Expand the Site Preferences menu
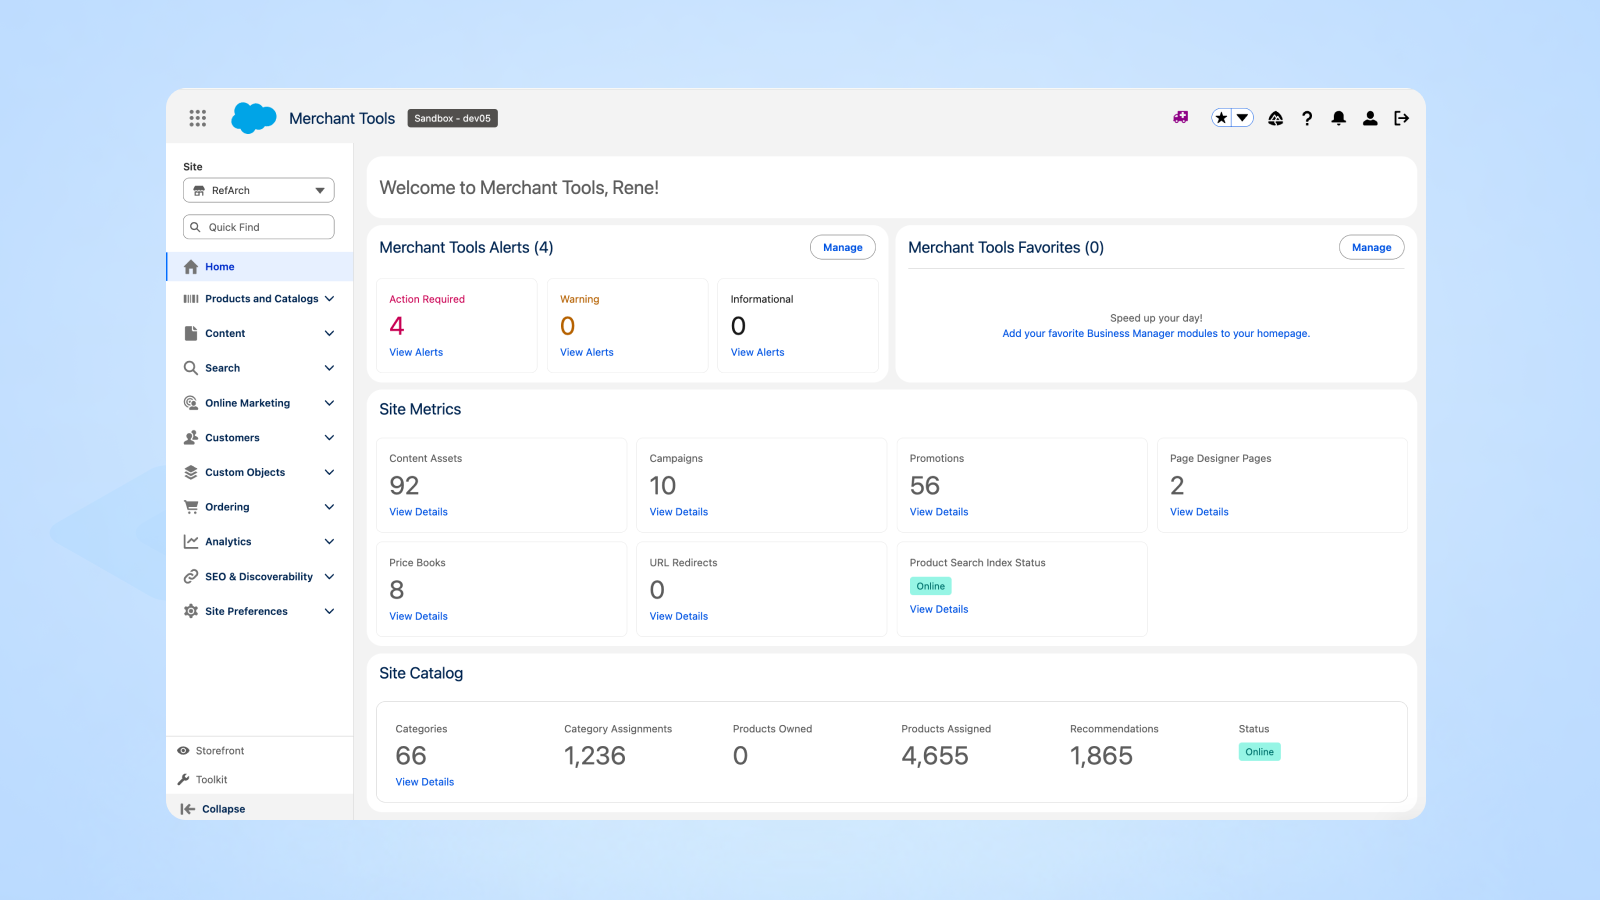 [x=246, y=611]
